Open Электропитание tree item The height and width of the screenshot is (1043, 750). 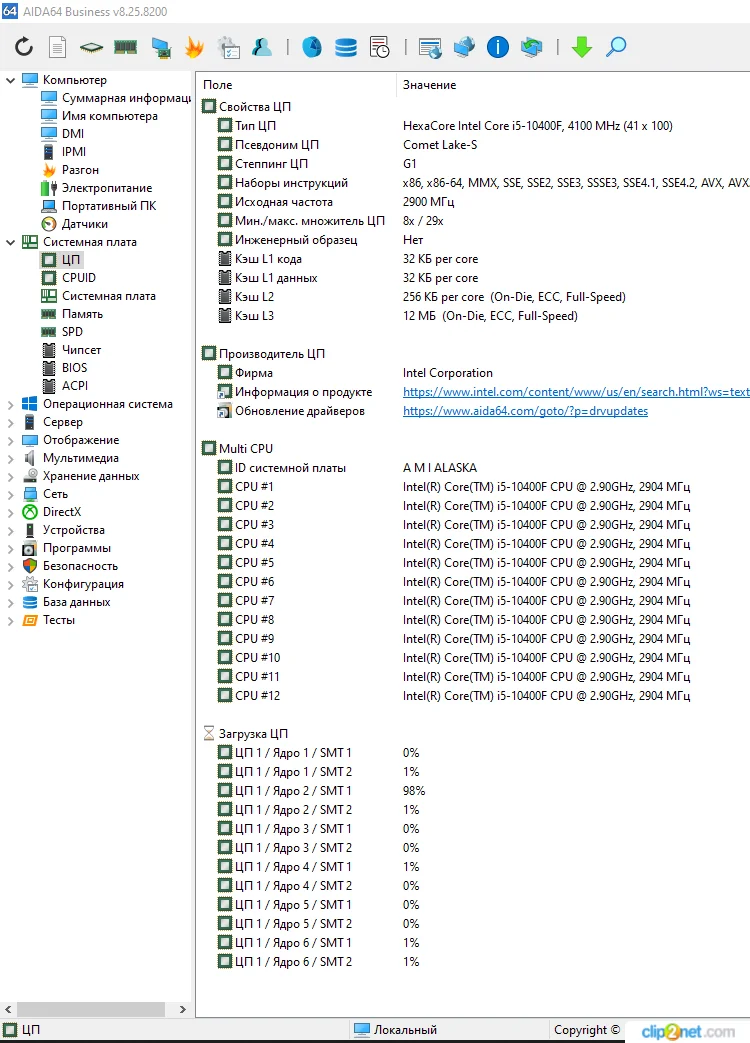pyautogui.click(x=97, y=188)
